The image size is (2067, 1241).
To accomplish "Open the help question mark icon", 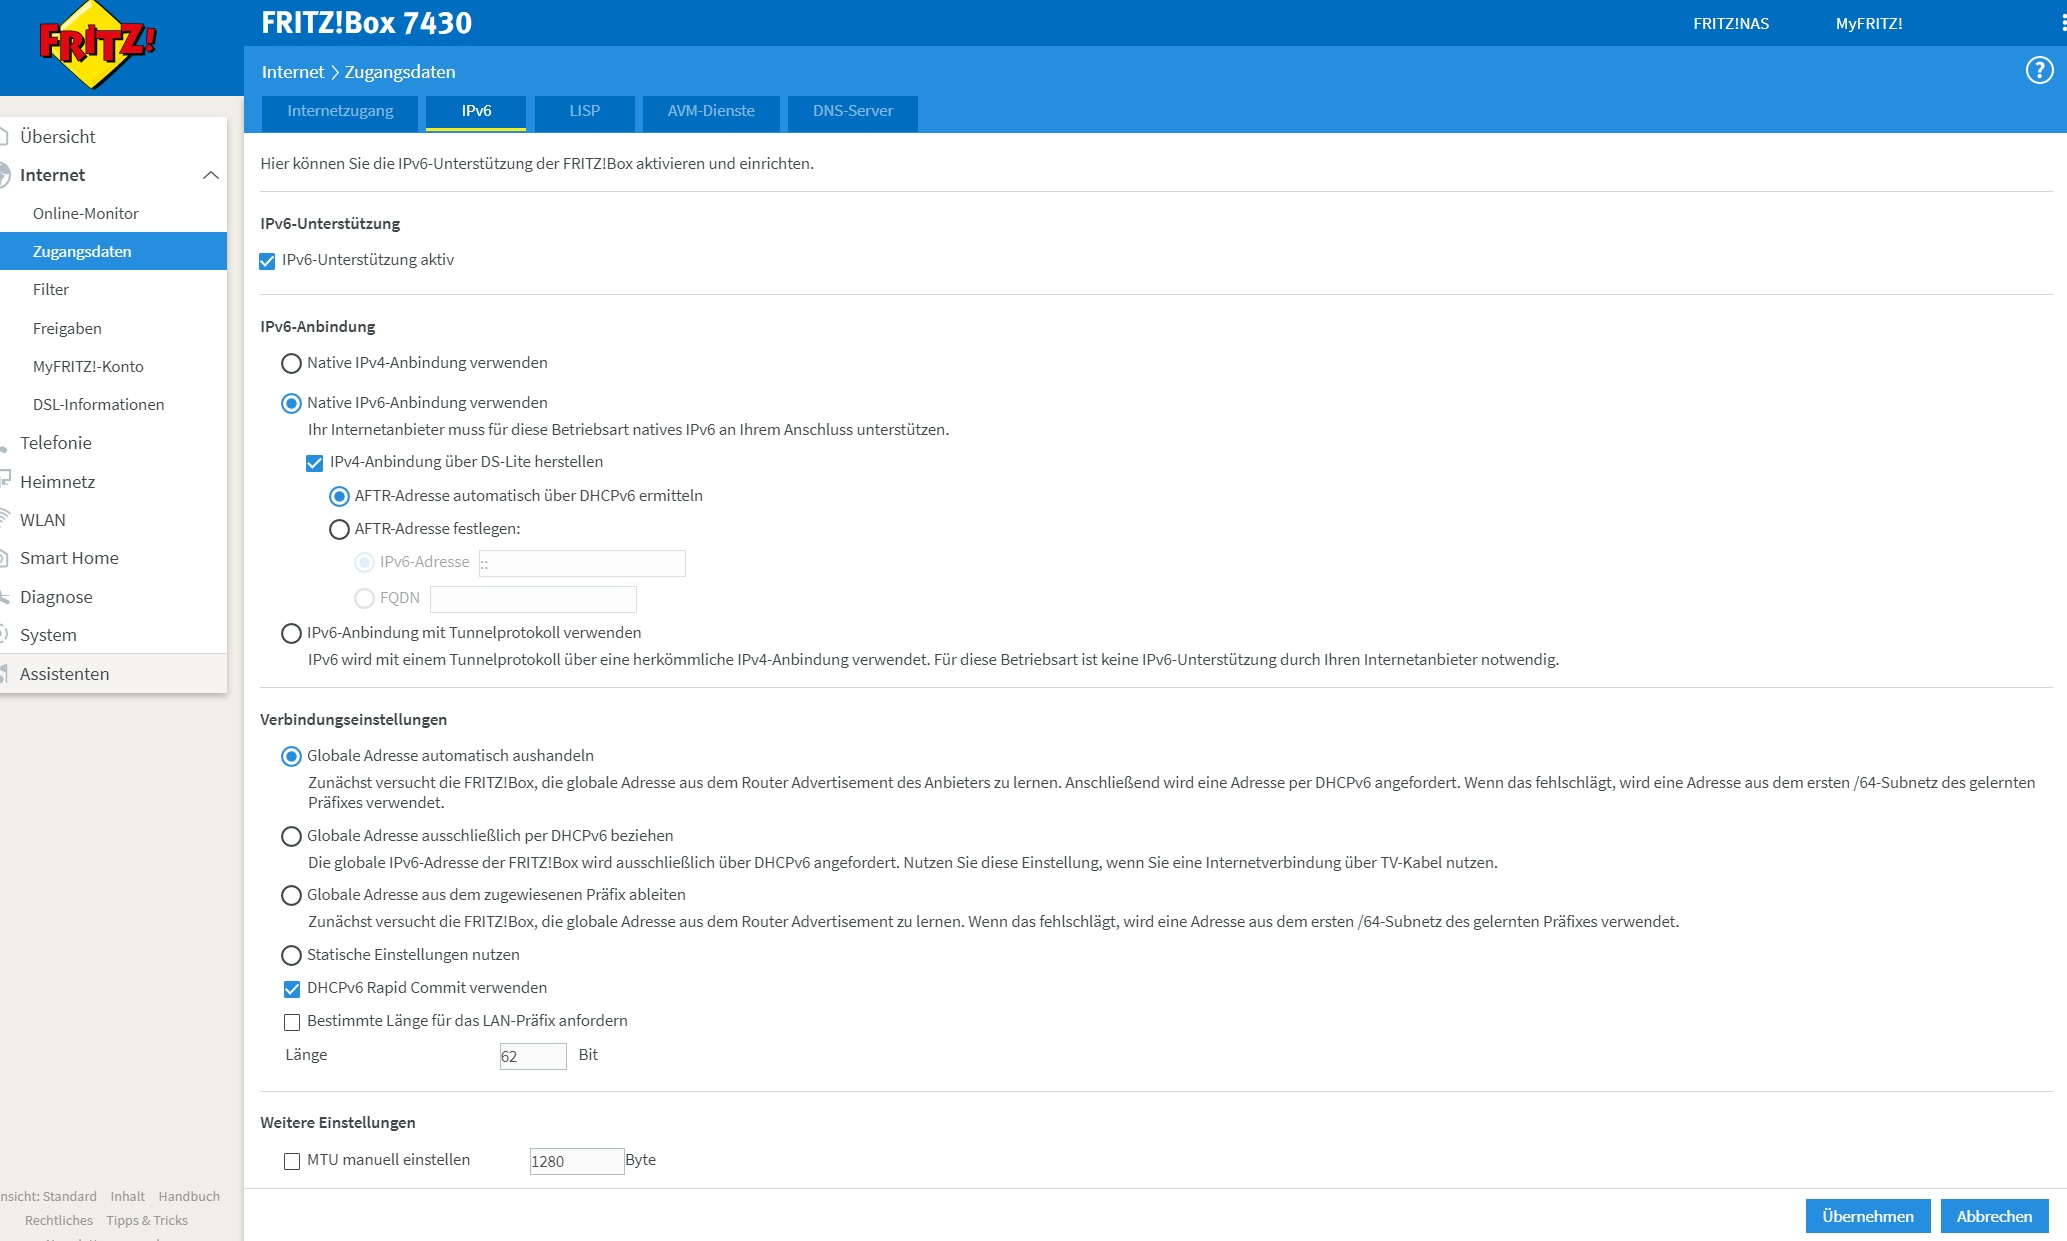I will tap(2039, 70).
